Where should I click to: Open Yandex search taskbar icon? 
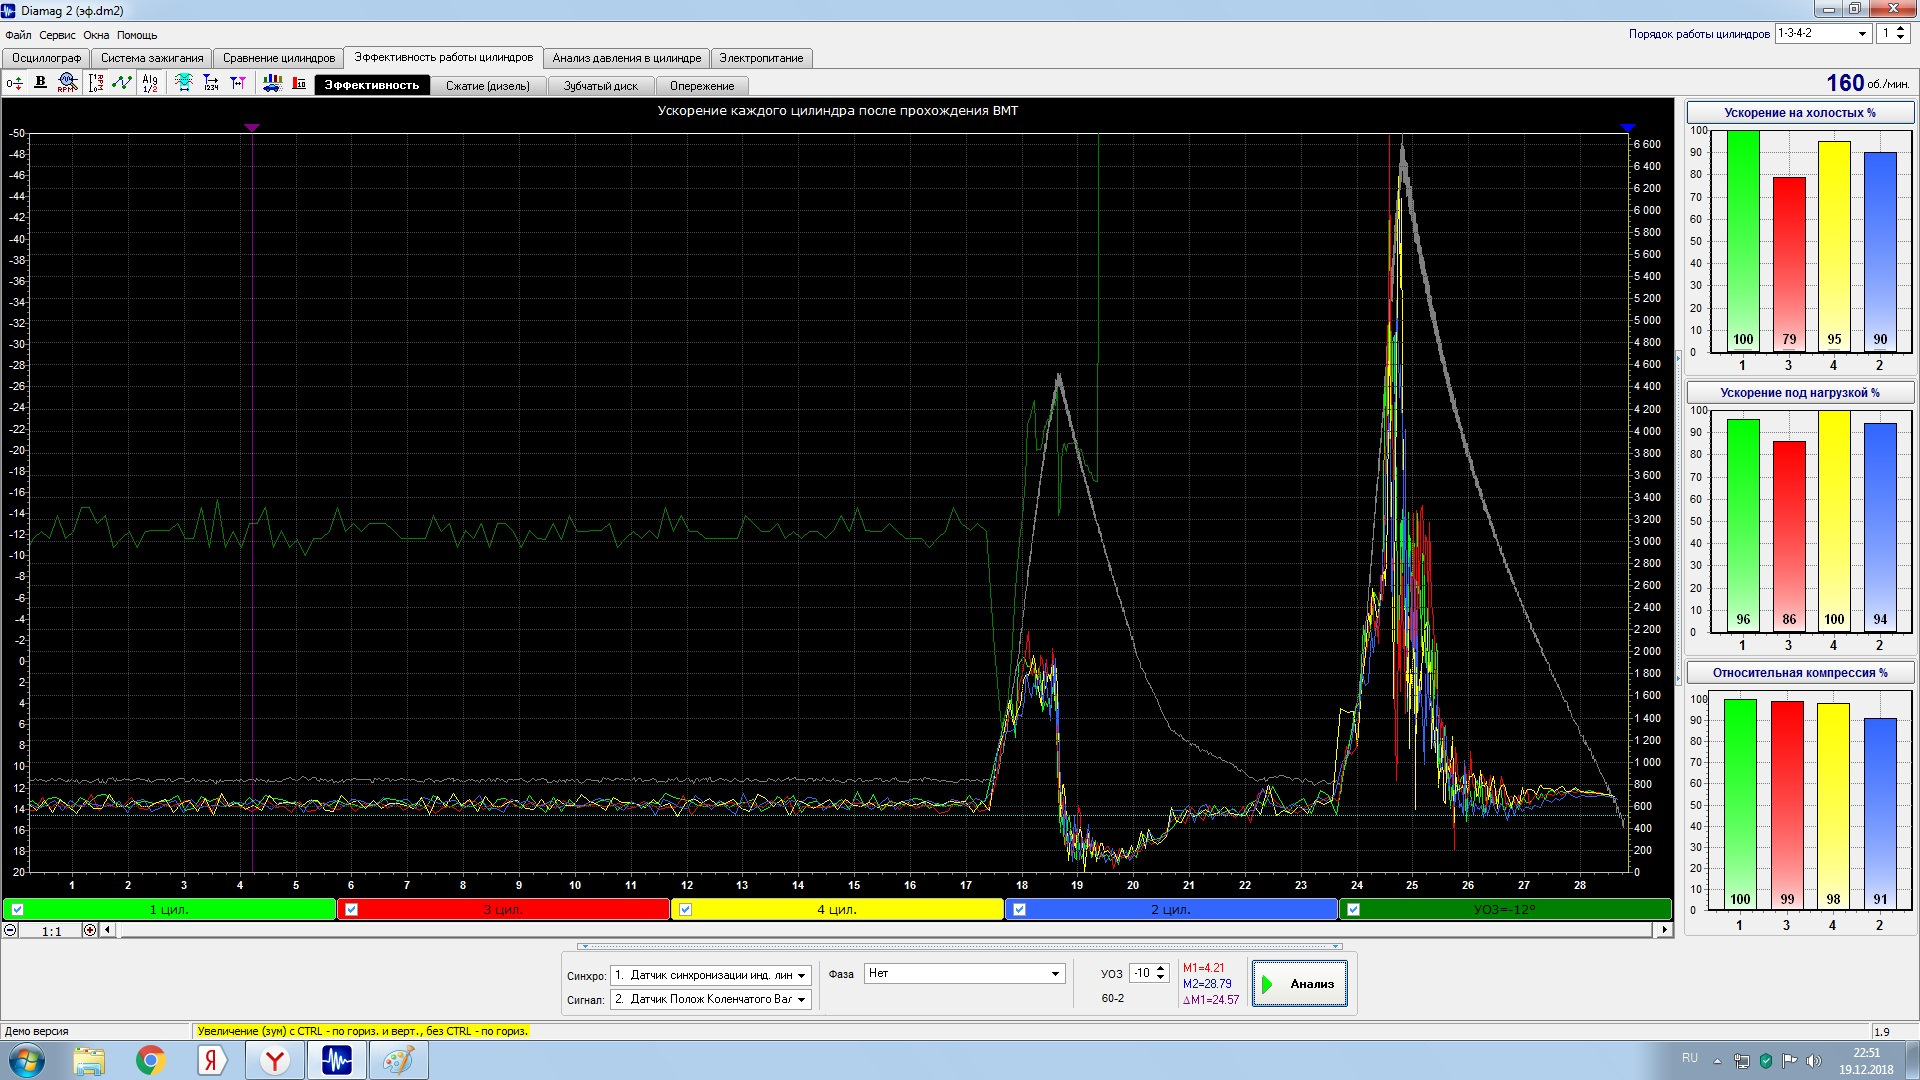click(211, 1060)
